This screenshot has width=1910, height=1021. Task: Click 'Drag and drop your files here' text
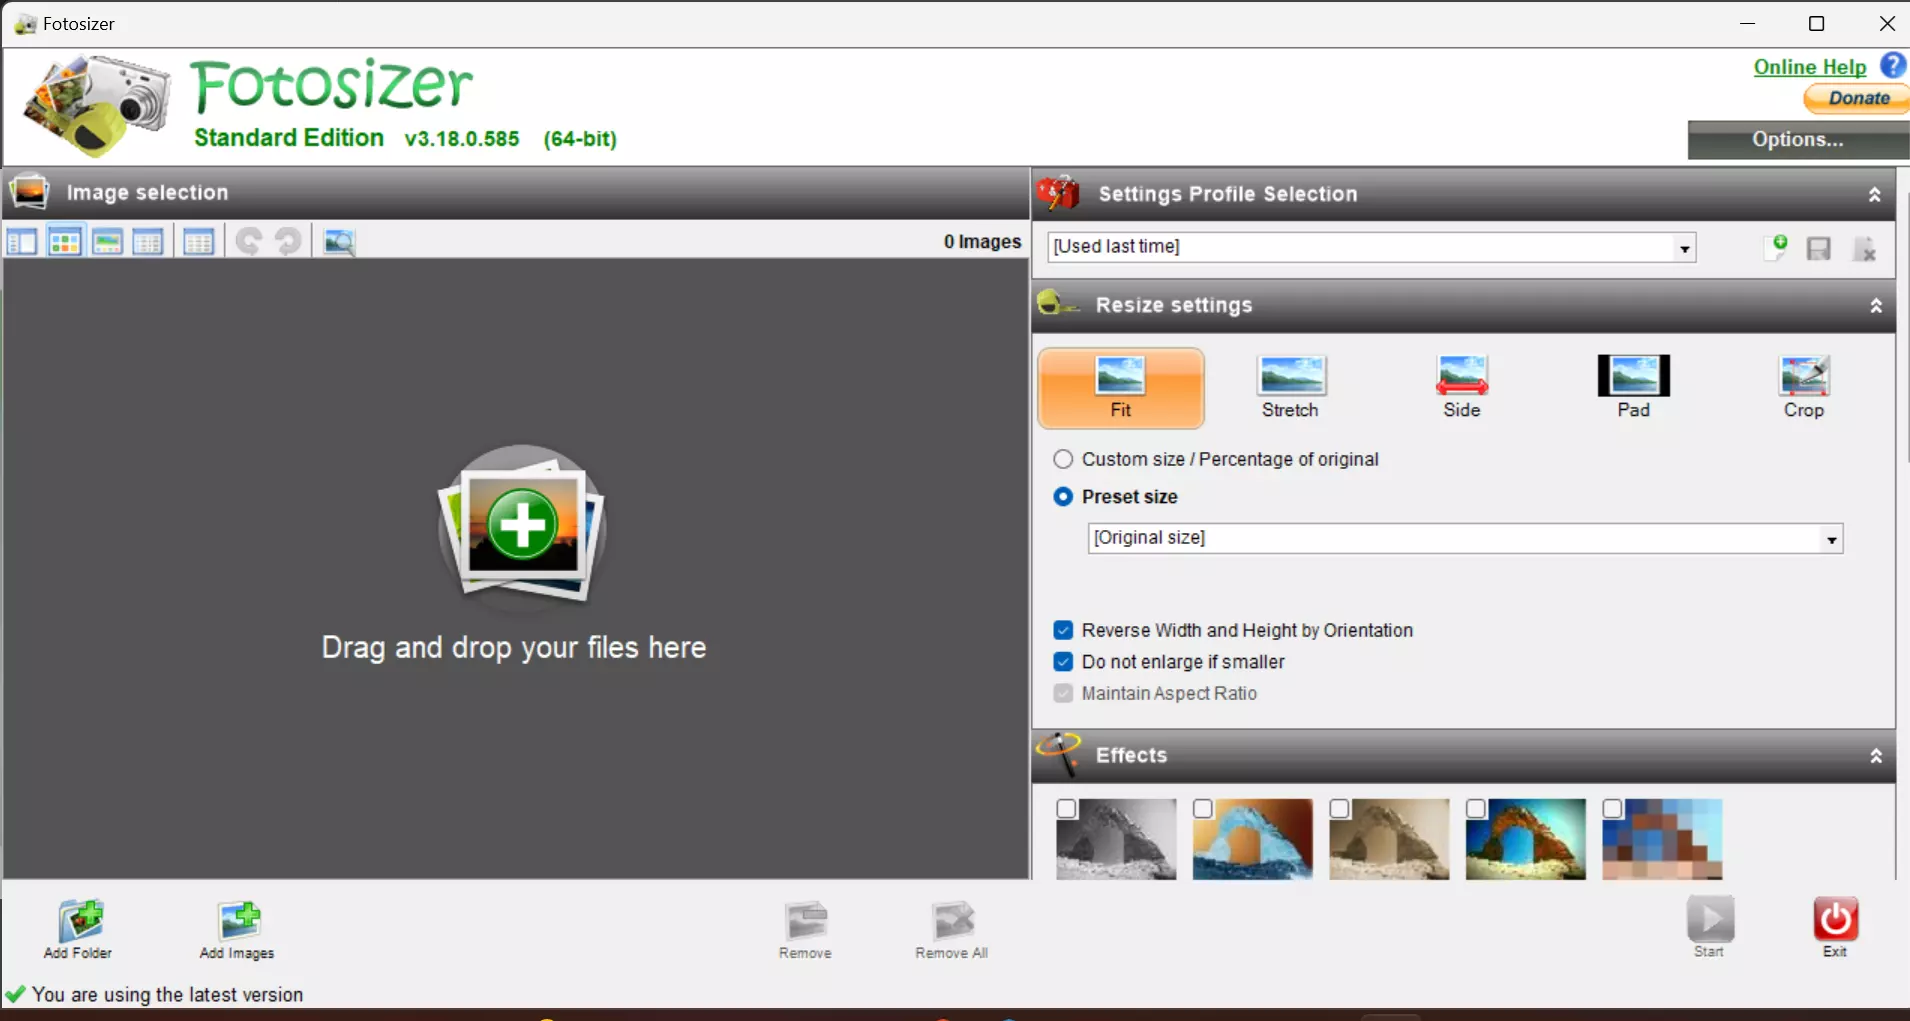(x=514, y=648)
